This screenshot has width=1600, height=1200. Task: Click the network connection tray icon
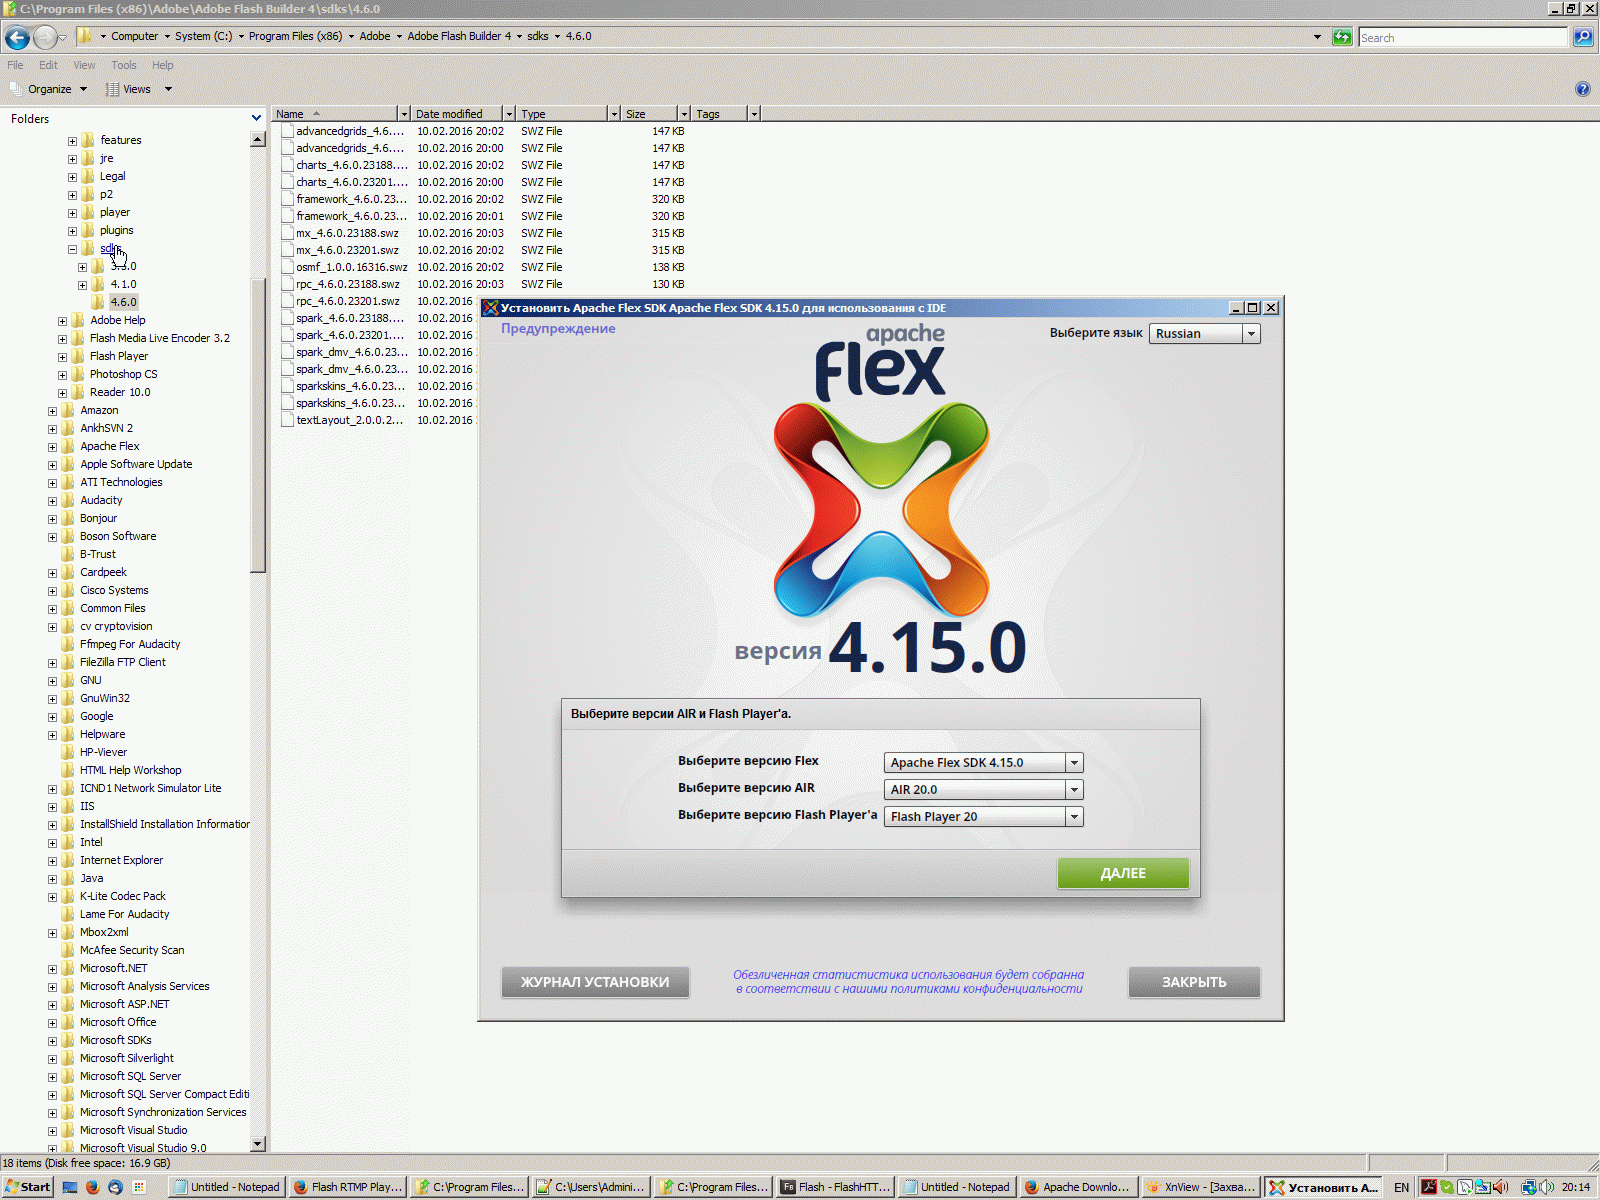1528,1187
